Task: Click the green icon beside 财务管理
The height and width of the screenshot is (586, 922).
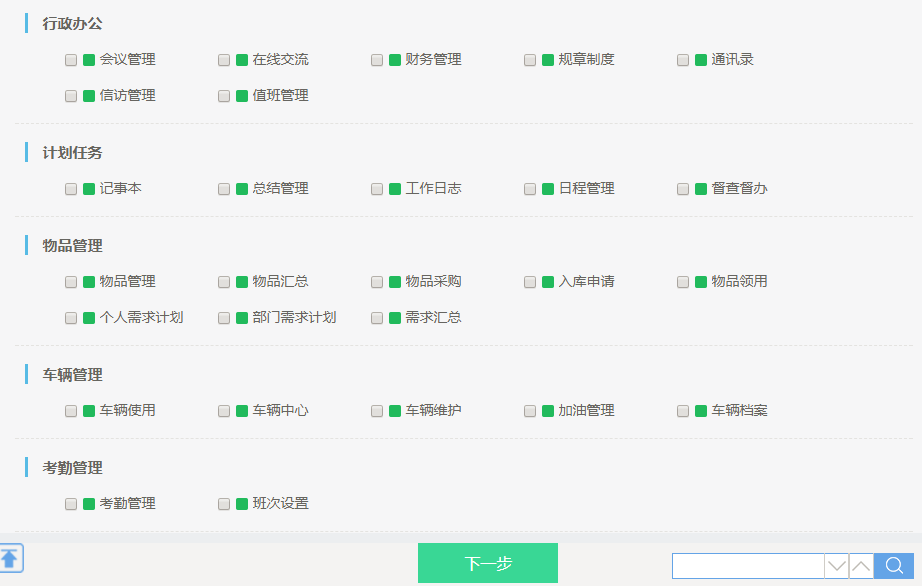Action: [395, 60]
